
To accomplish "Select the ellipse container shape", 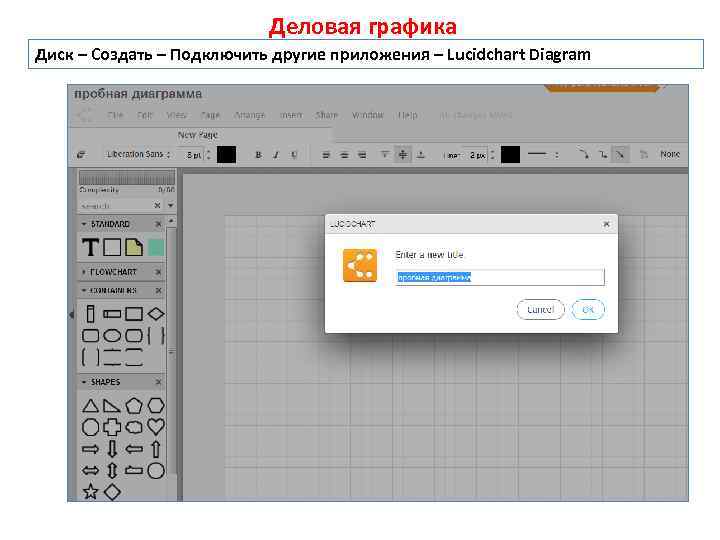I will click(112, 336).
